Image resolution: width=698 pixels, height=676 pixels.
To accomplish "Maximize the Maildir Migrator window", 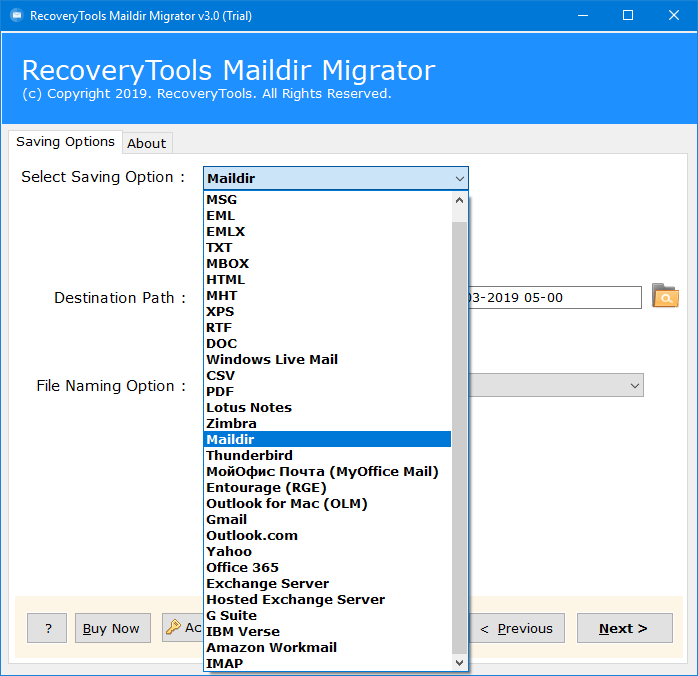I will (x=628, y=16).
